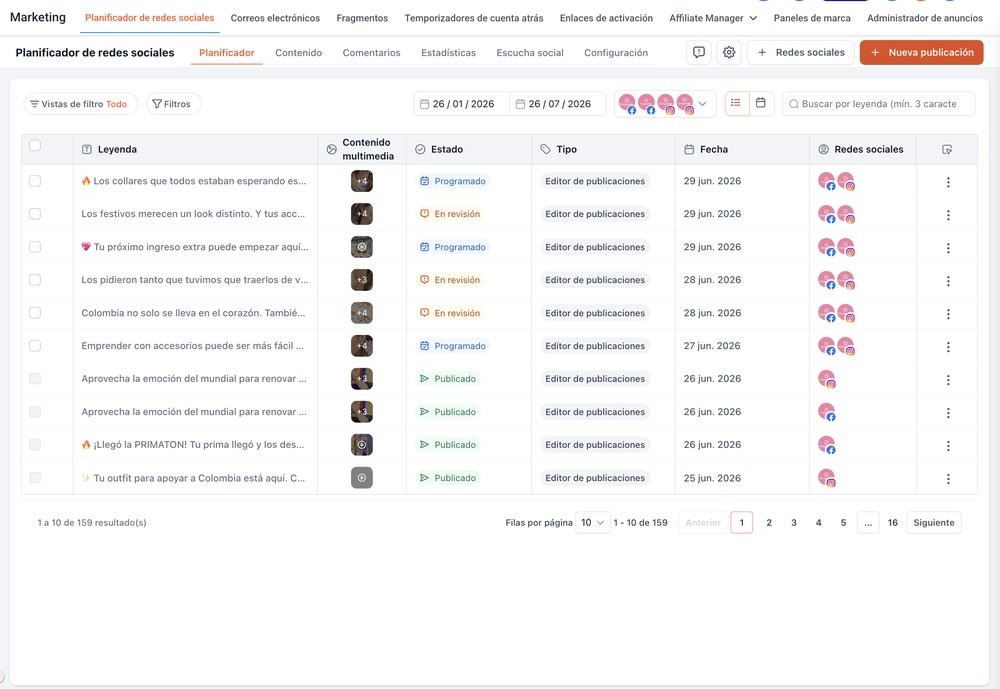Image resolution: width=1000 pixels, height=689 pixels.
Task: Open the Estadísticas subtab
Action: pyautogui.click(x=448, y=52)
